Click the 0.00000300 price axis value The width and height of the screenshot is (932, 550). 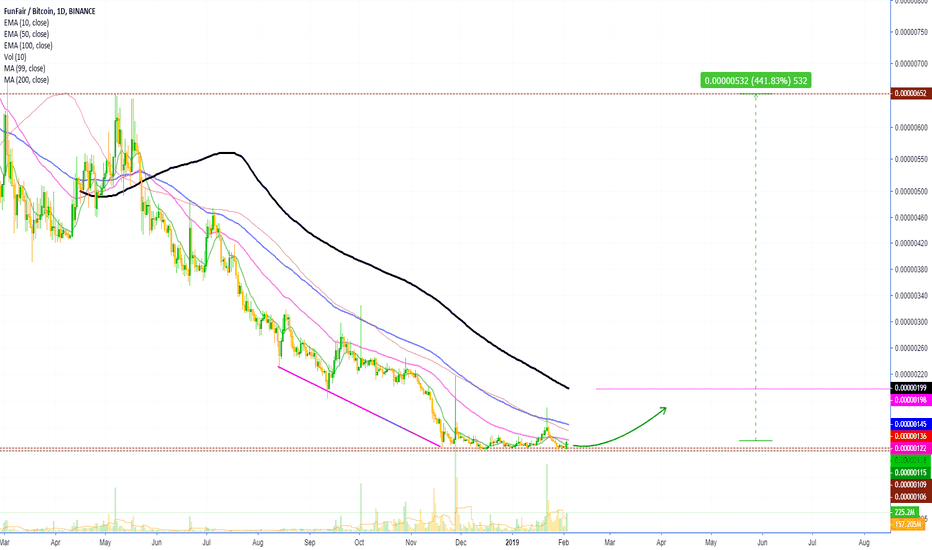pyautogui.click(x=911, y=322)
